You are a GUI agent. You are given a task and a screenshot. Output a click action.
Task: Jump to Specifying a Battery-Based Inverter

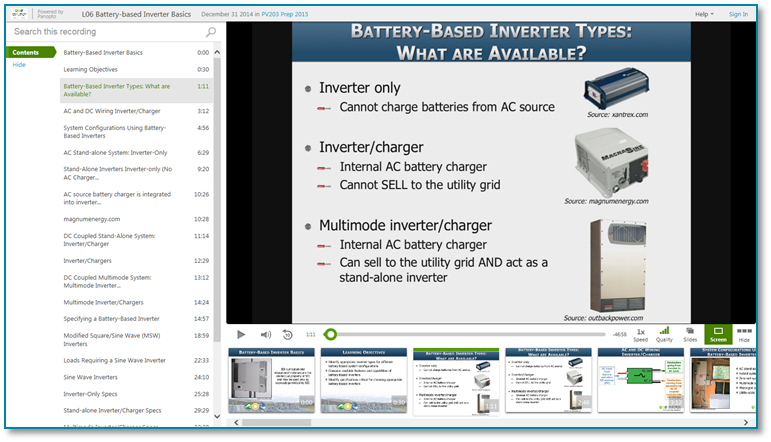[x=136, y=319]
